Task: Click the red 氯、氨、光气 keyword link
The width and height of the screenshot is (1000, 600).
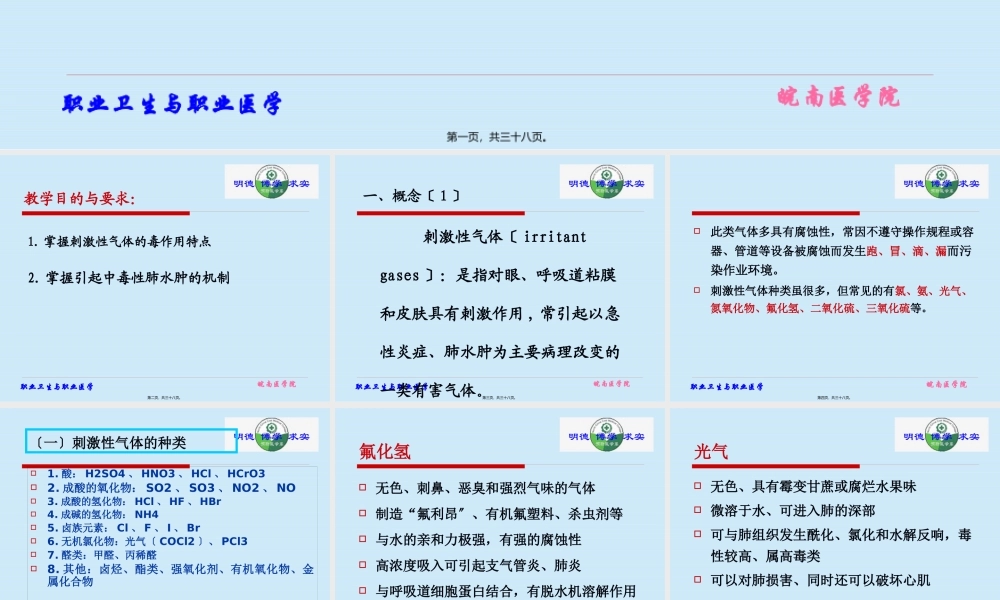Action: click(929, 291)
